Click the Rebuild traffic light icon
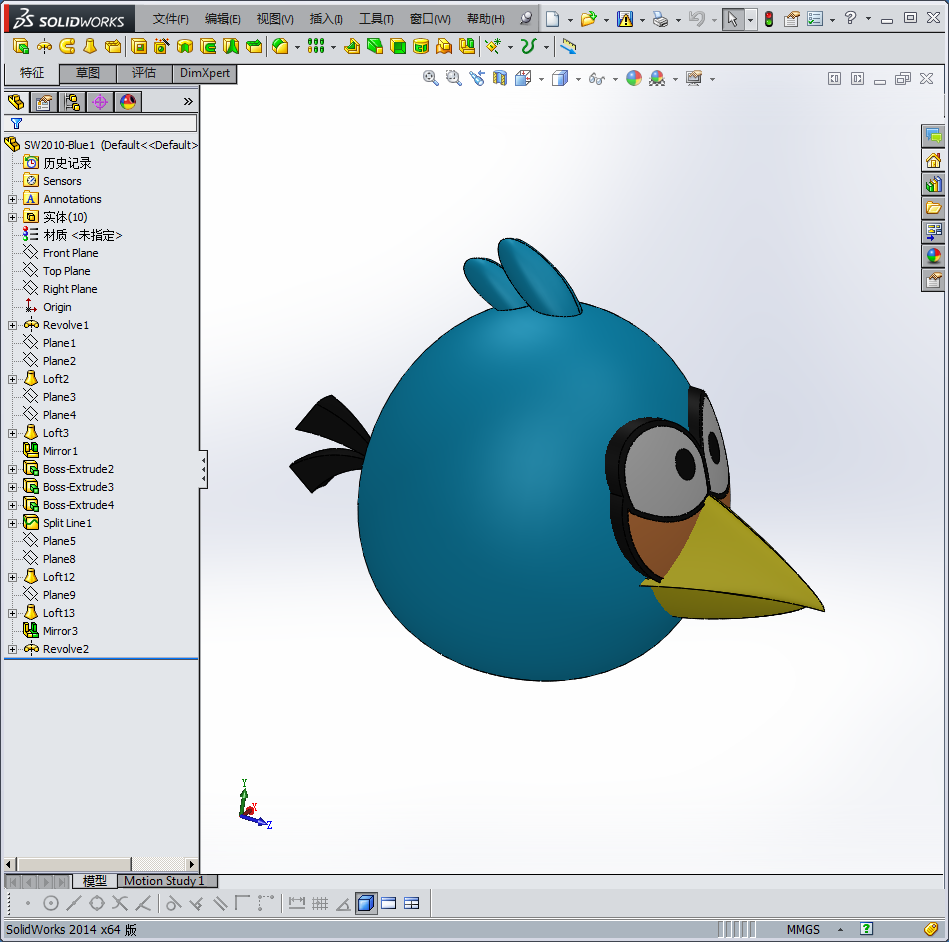Image resolution: width=949 pixels, height=942 pixels. pos(769,19)
